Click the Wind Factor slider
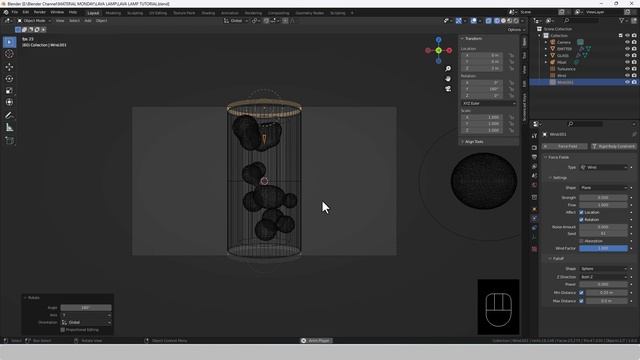 (x=603, y=248)
